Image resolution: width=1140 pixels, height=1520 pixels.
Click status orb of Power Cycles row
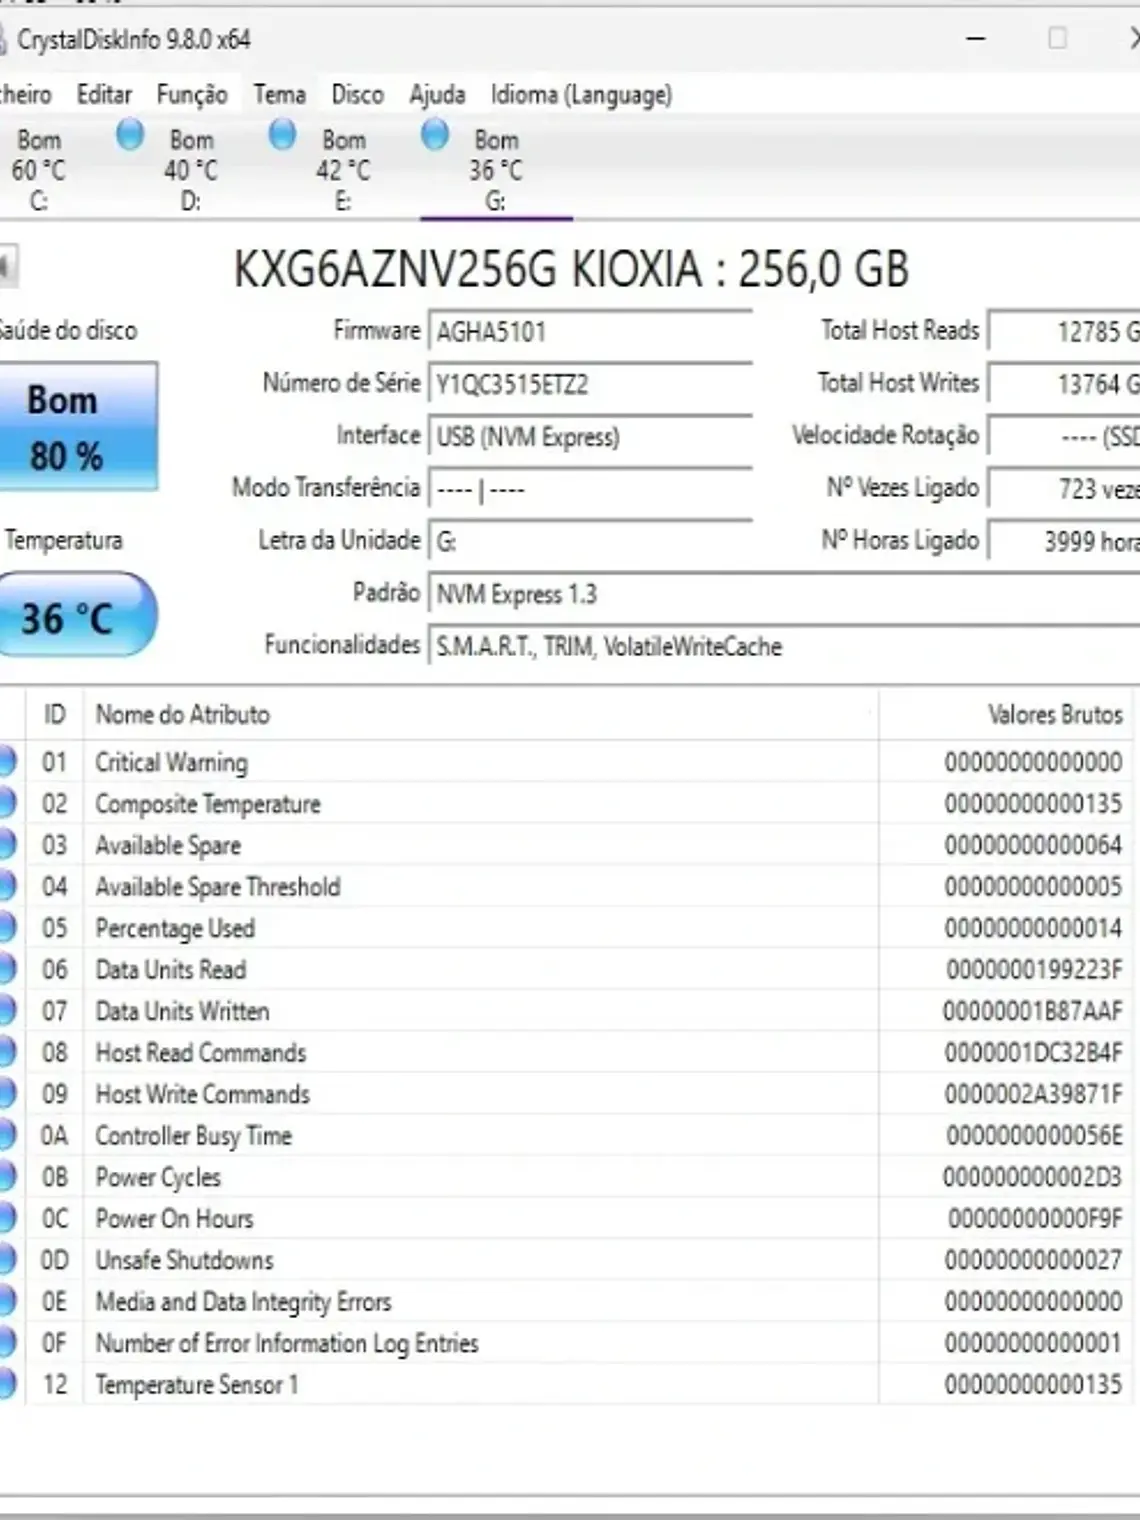pos(6,1177)
